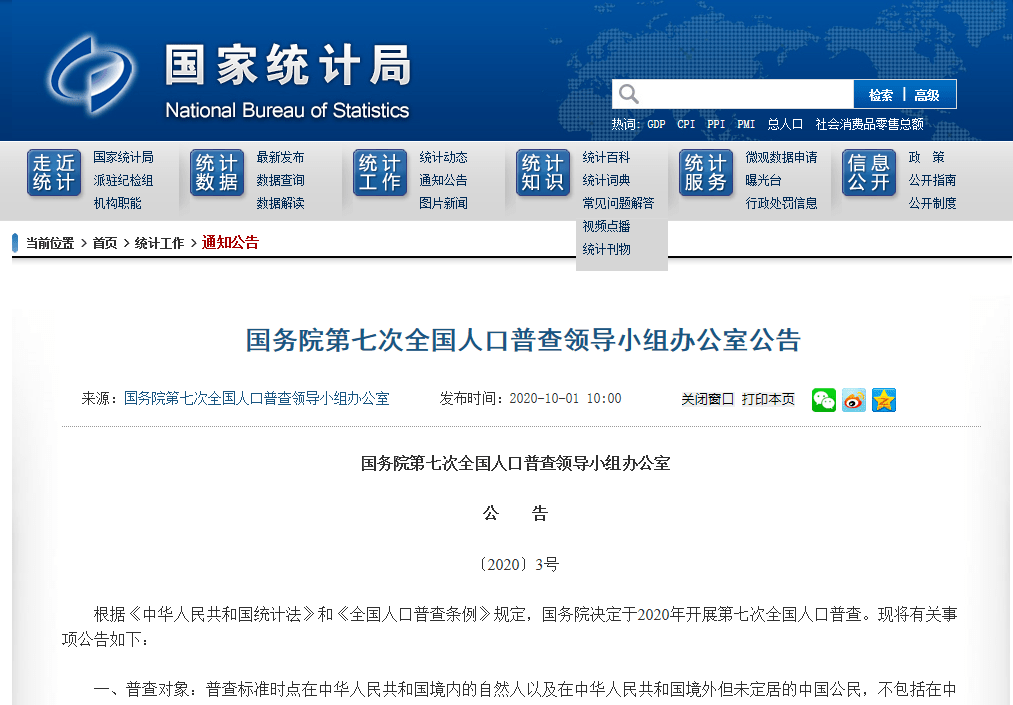Viewport: 1013px width, 705px height.
Task: Share to Qzone star icon
Action: coord(883,400)
